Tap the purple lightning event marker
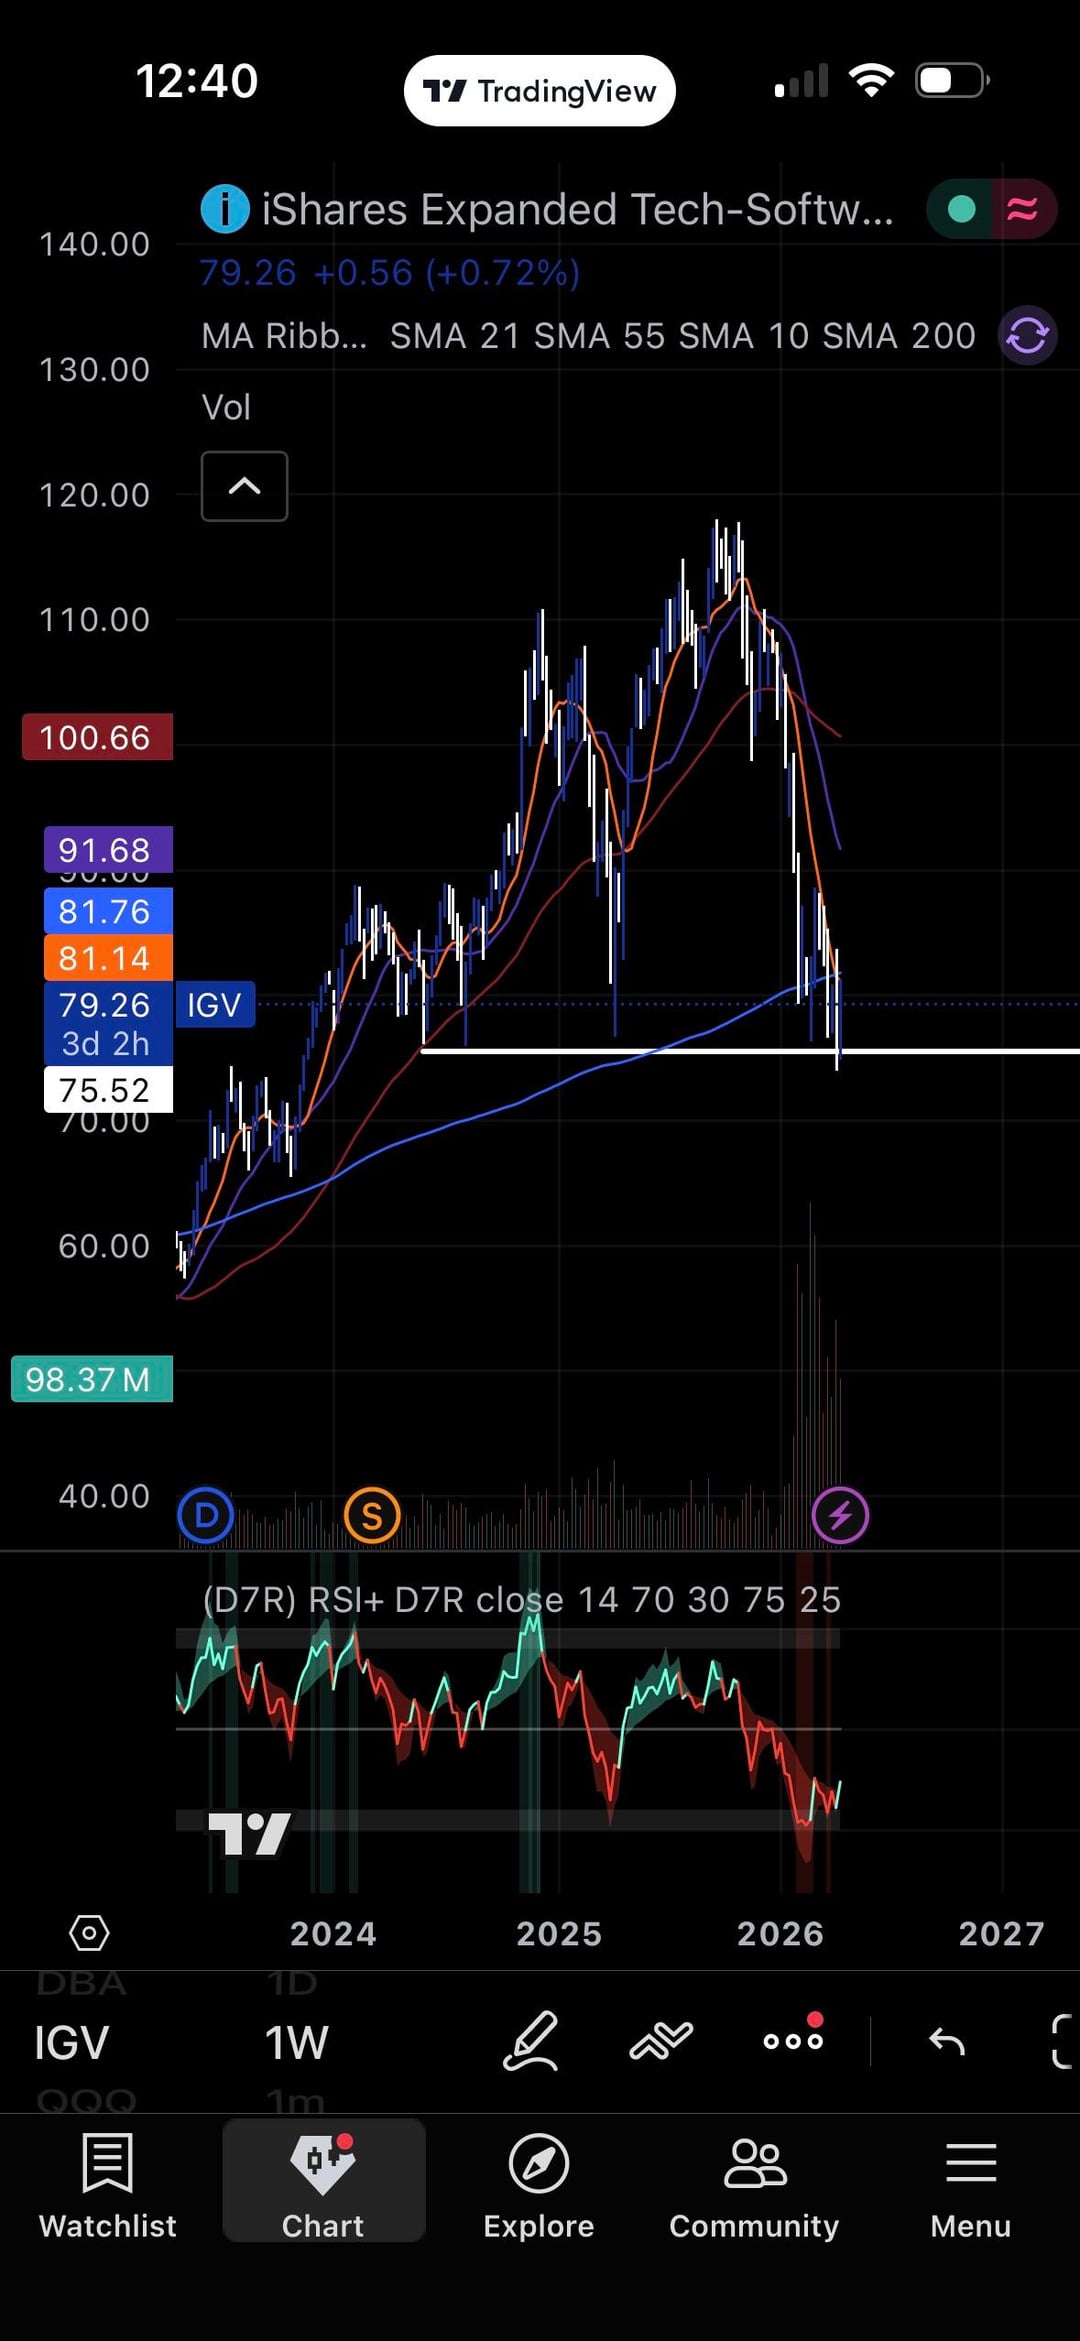Viewport: 1080px width, 2341px height. point(840,1516)
